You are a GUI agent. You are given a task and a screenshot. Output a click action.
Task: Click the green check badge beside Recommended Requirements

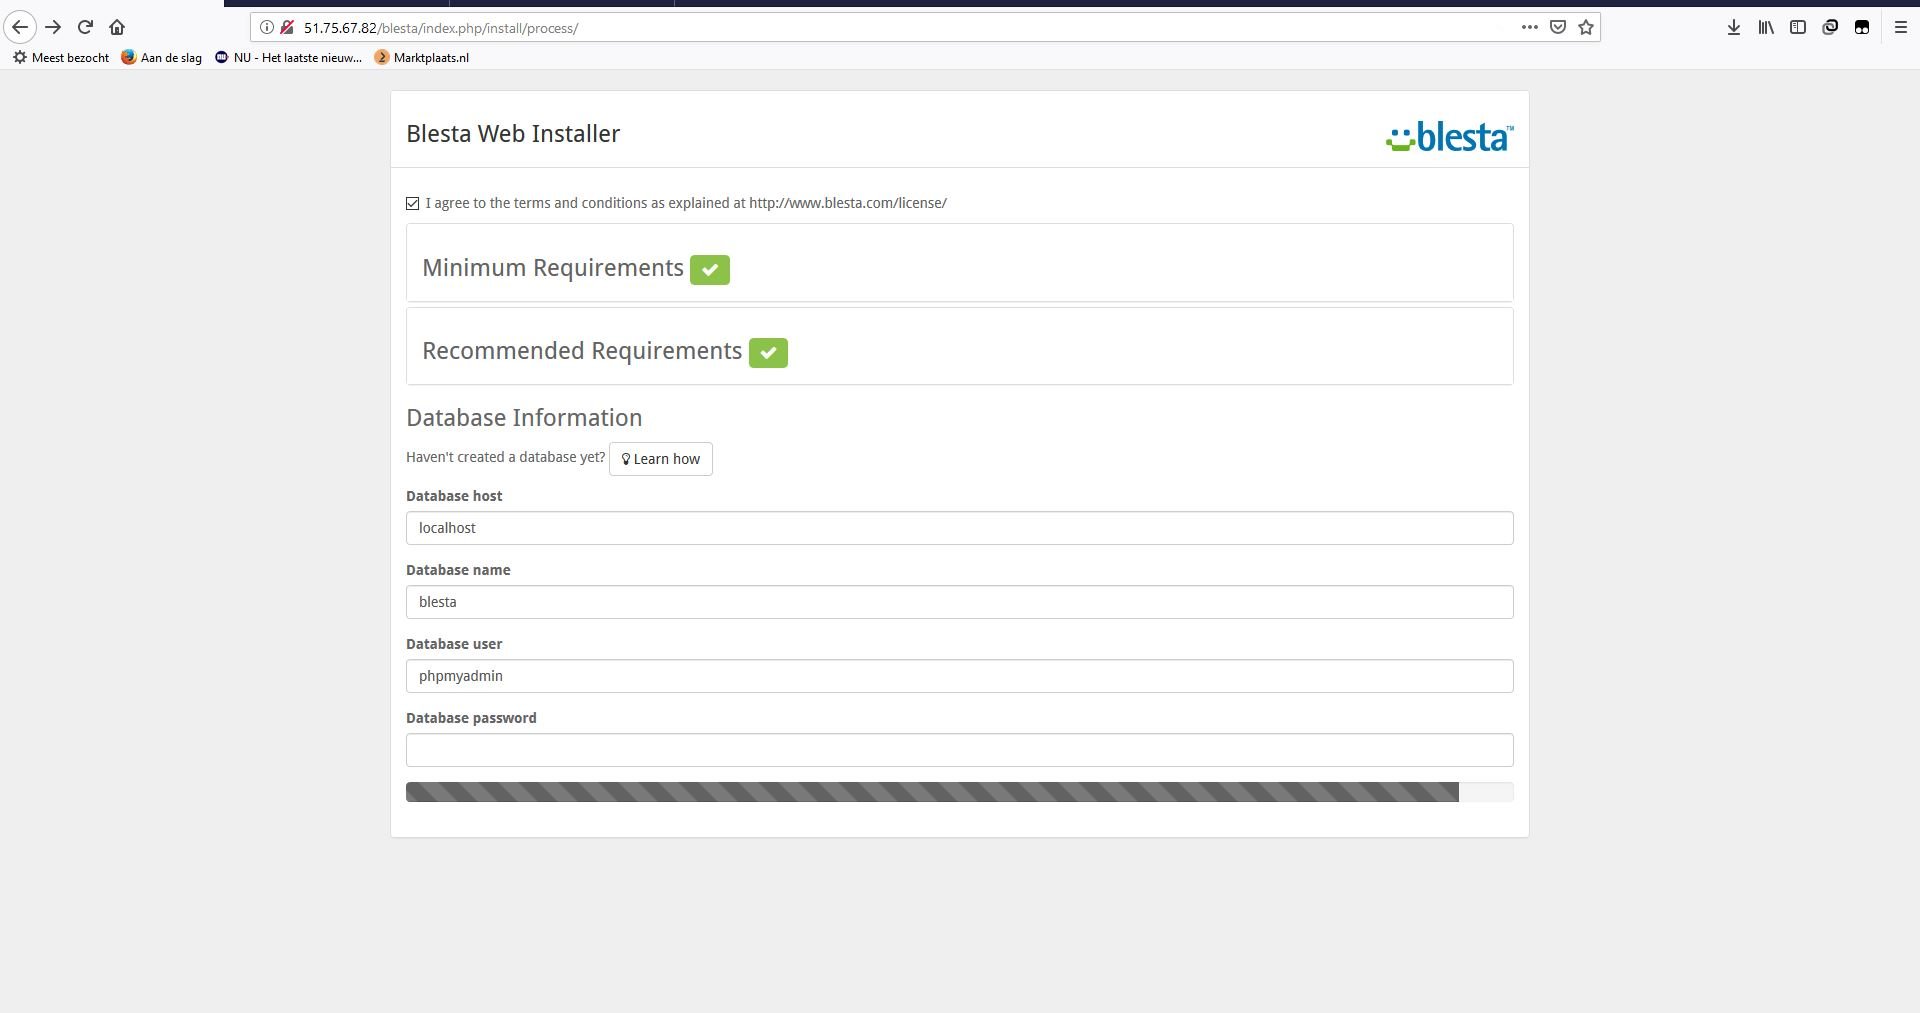tap(768, 353)
